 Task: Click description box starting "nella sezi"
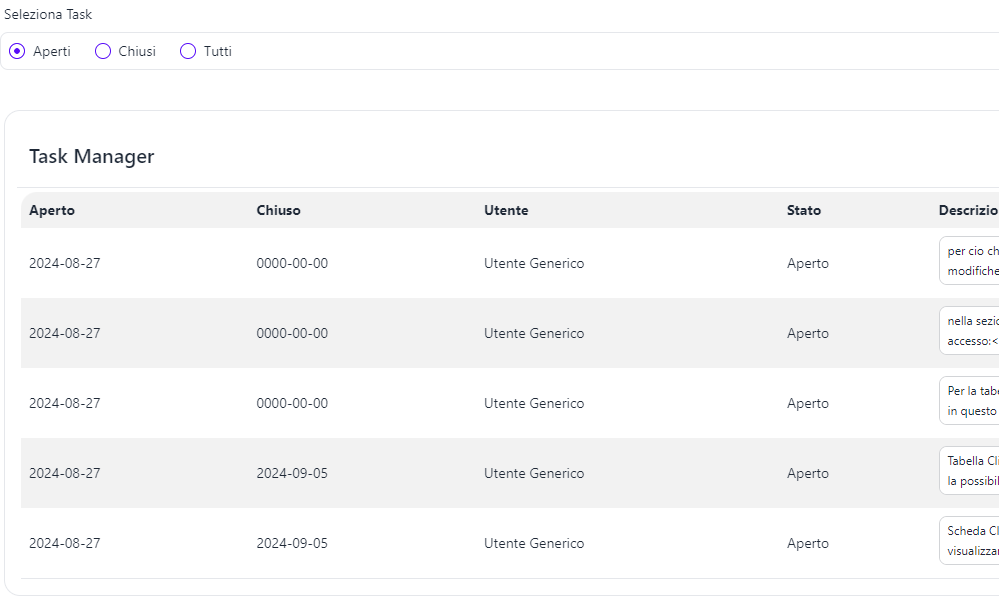[x=970, y=331]
